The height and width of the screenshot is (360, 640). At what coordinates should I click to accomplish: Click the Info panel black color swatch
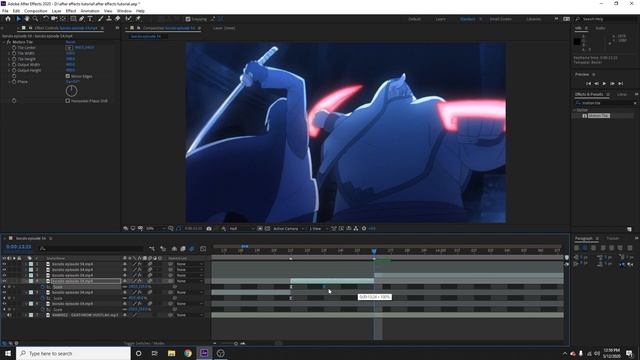point(577,41)
